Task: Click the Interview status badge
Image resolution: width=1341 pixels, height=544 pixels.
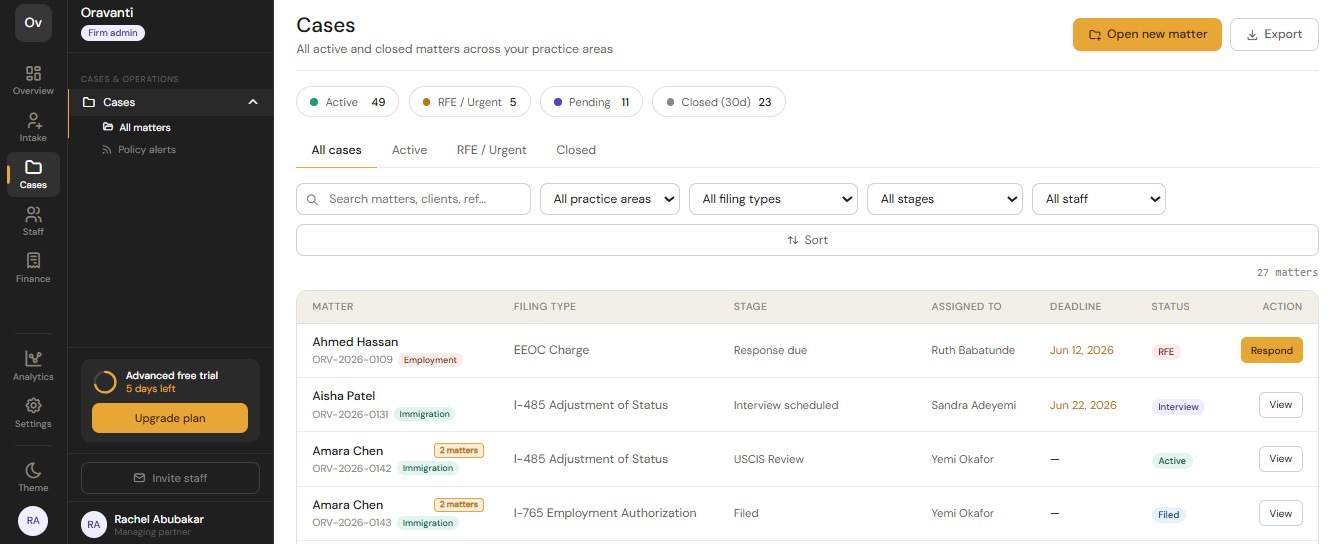Action: [1178, 407]
